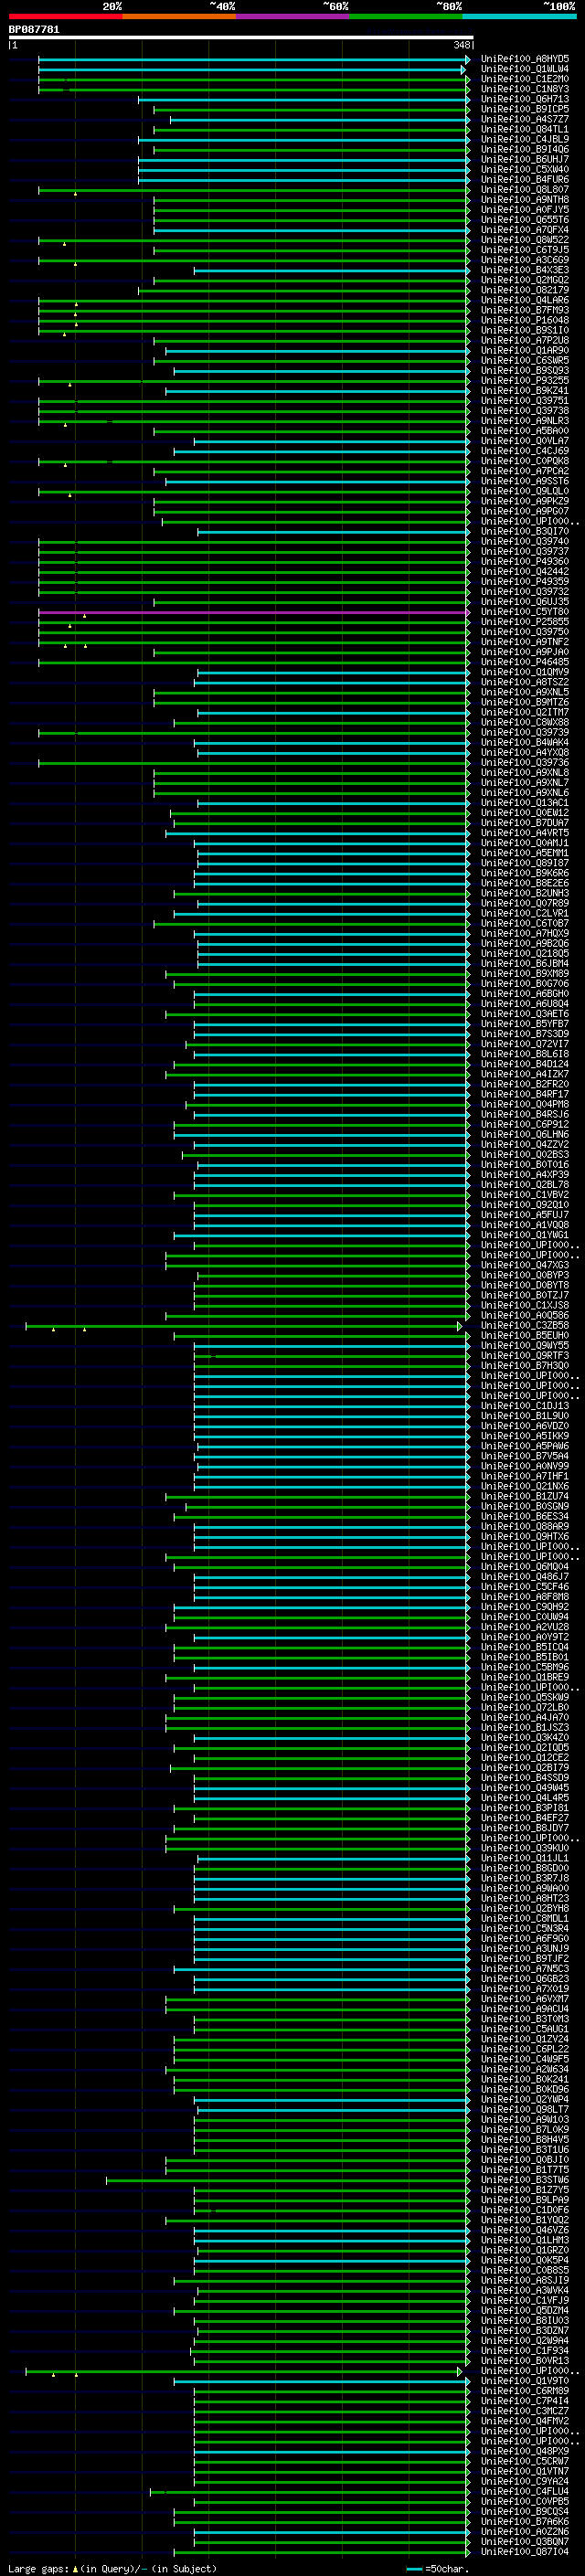This screenshot has height=2576, width=585.
Task: Select the UniRef100_A5IKK9 label
Action: [525, 1436]
